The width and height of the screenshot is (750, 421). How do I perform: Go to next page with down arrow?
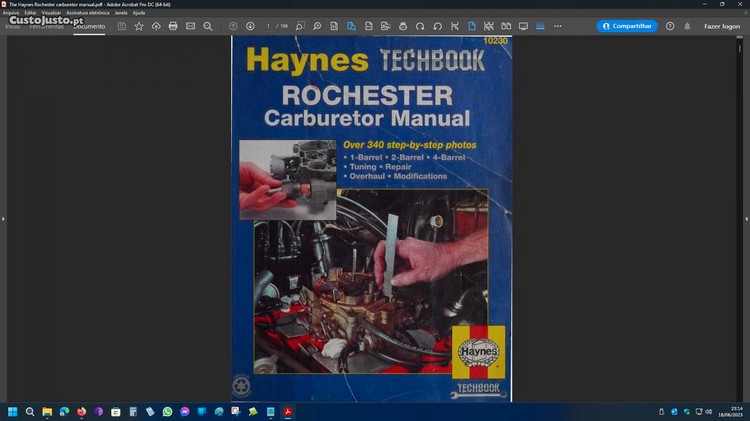pyautogui.click(x=250, y=26)
